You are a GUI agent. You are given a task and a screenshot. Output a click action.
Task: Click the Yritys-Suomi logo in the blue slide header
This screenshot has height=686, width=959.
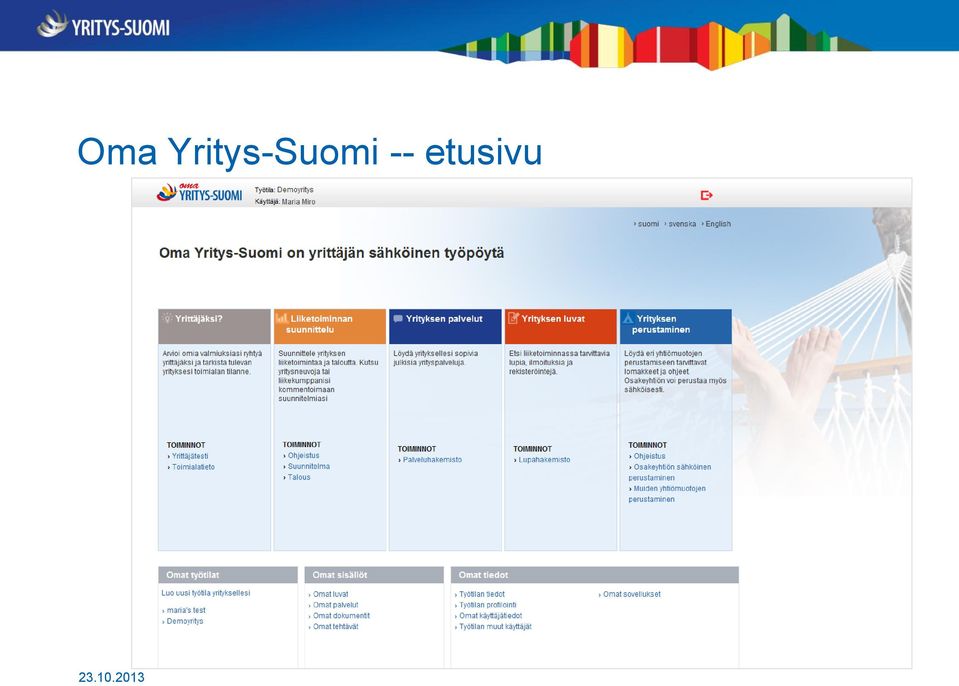point(103,24)
